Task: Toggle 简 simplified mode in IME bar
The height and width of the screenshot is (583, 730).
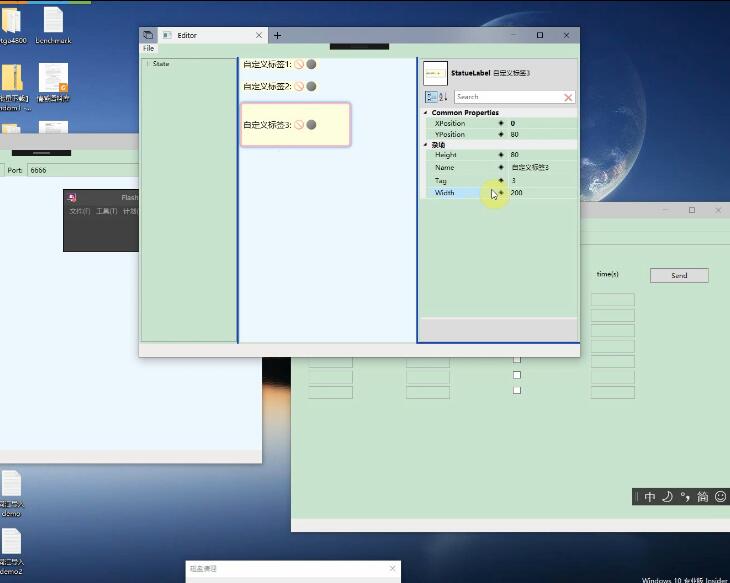Action: 703,497
